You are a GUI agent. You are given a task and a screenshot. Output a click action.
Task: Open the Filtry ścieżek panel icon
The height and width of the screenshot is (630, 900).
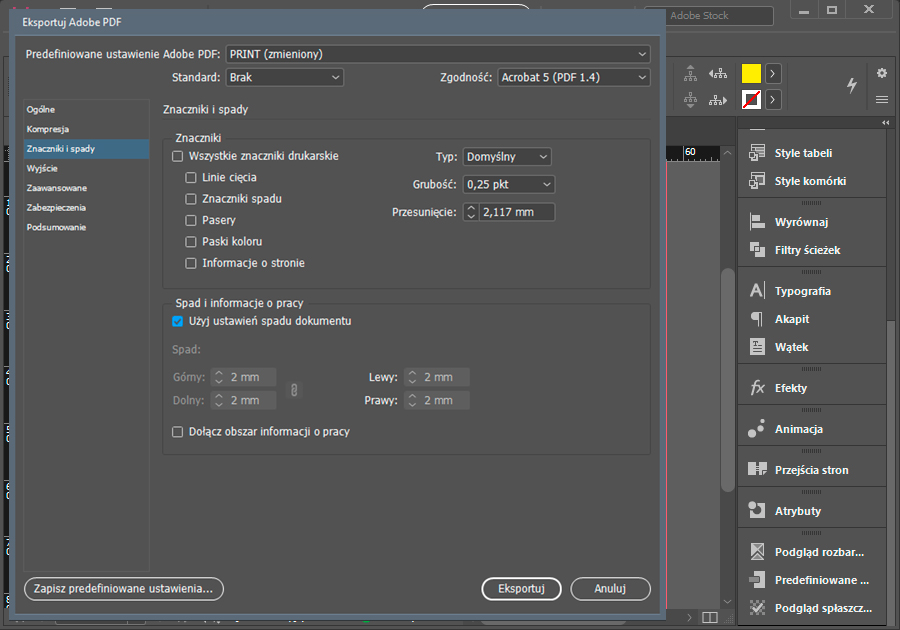pos(757,250)
